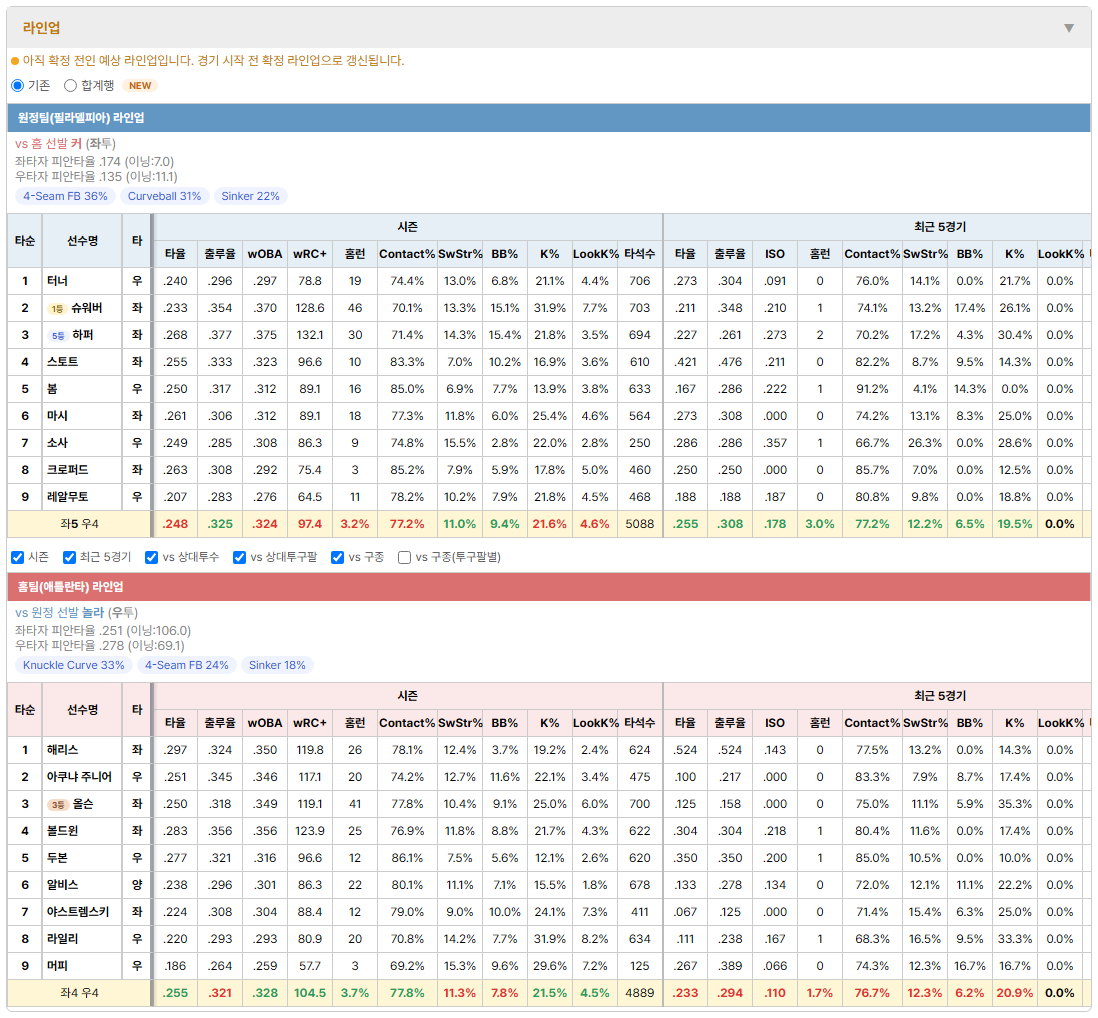Click the 4-Seam FB 36% pitch tag
The image size is (1098, 1018).
pyautogui.click(x=65, y=196)
